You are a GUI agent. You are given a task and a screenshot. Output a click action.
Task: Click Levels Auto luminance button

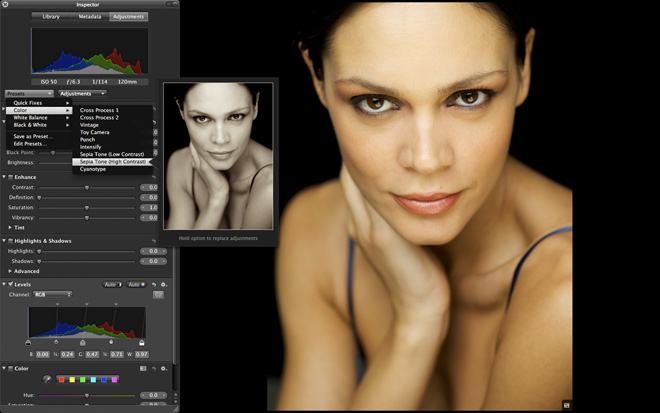click(x=112, y=285)
